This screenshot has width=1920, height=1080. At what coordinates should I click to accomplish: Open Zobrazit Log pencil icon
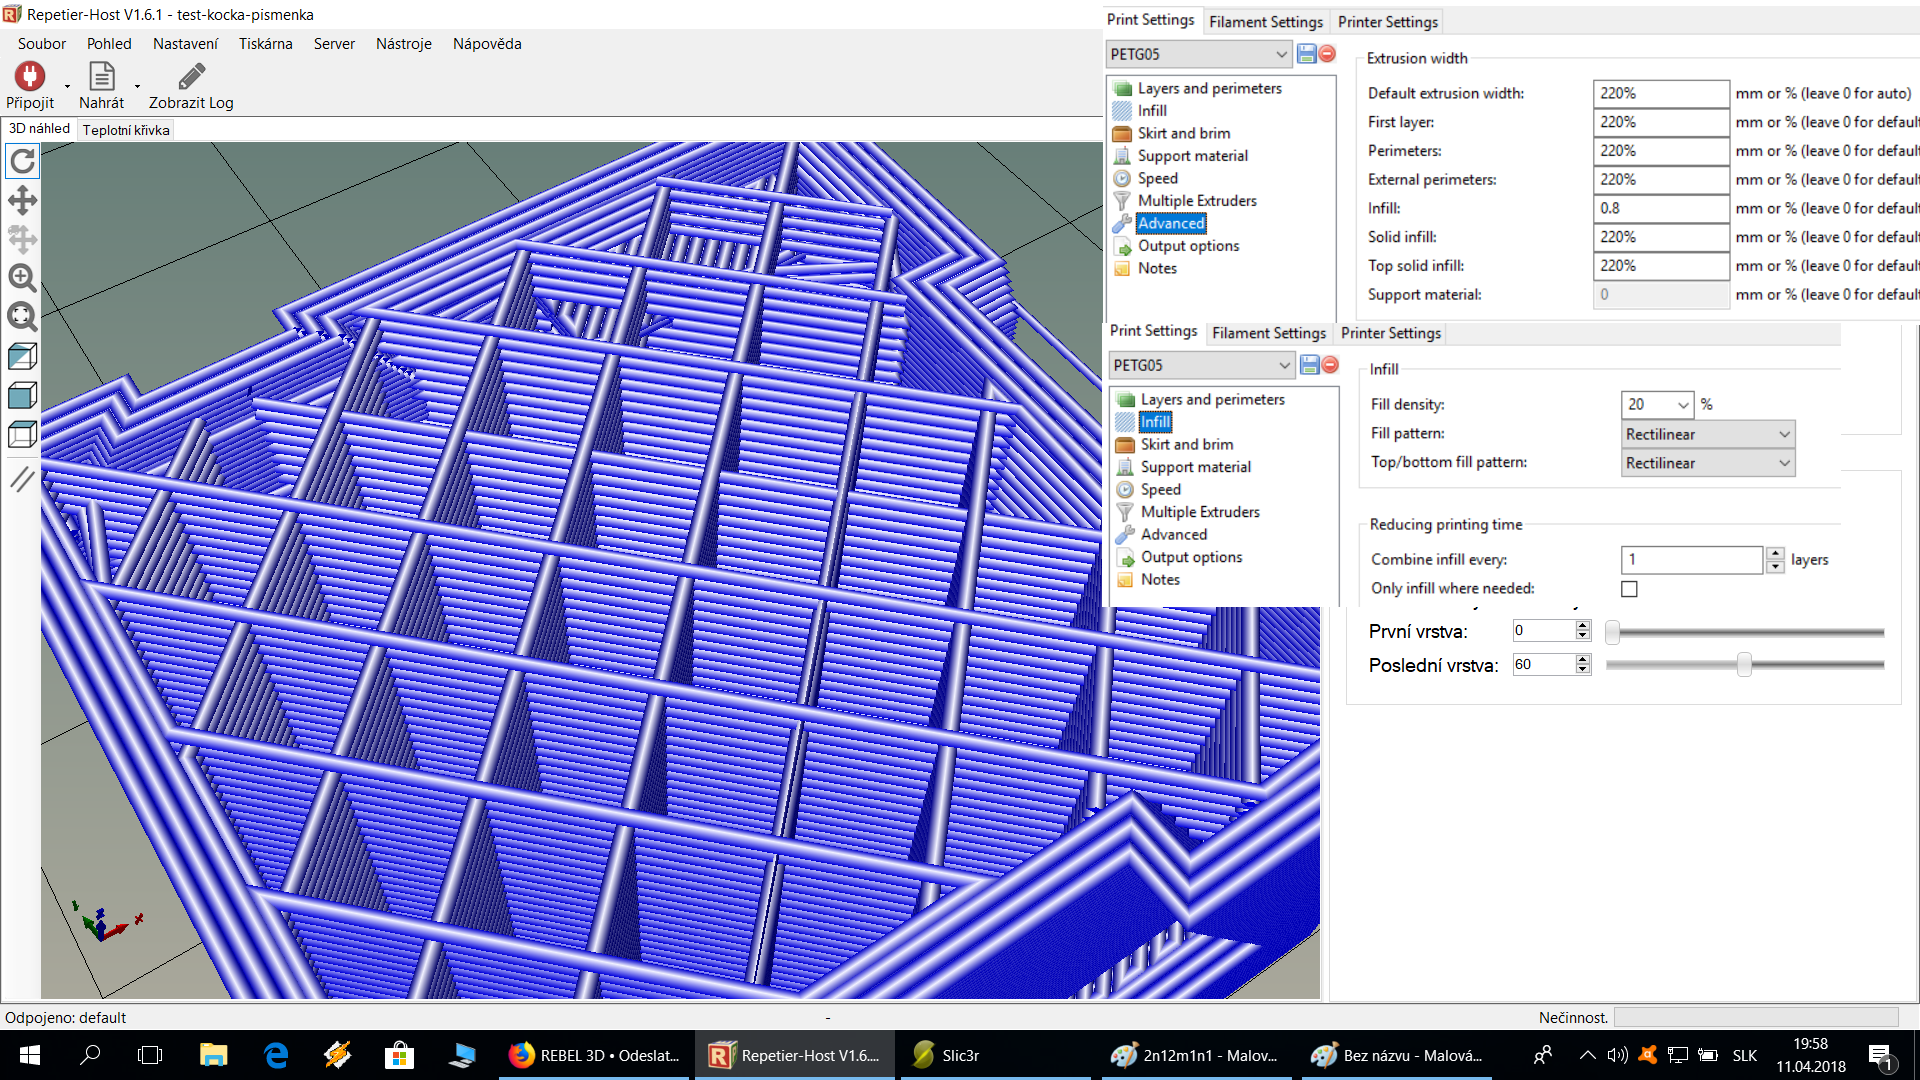click(191, 76)
